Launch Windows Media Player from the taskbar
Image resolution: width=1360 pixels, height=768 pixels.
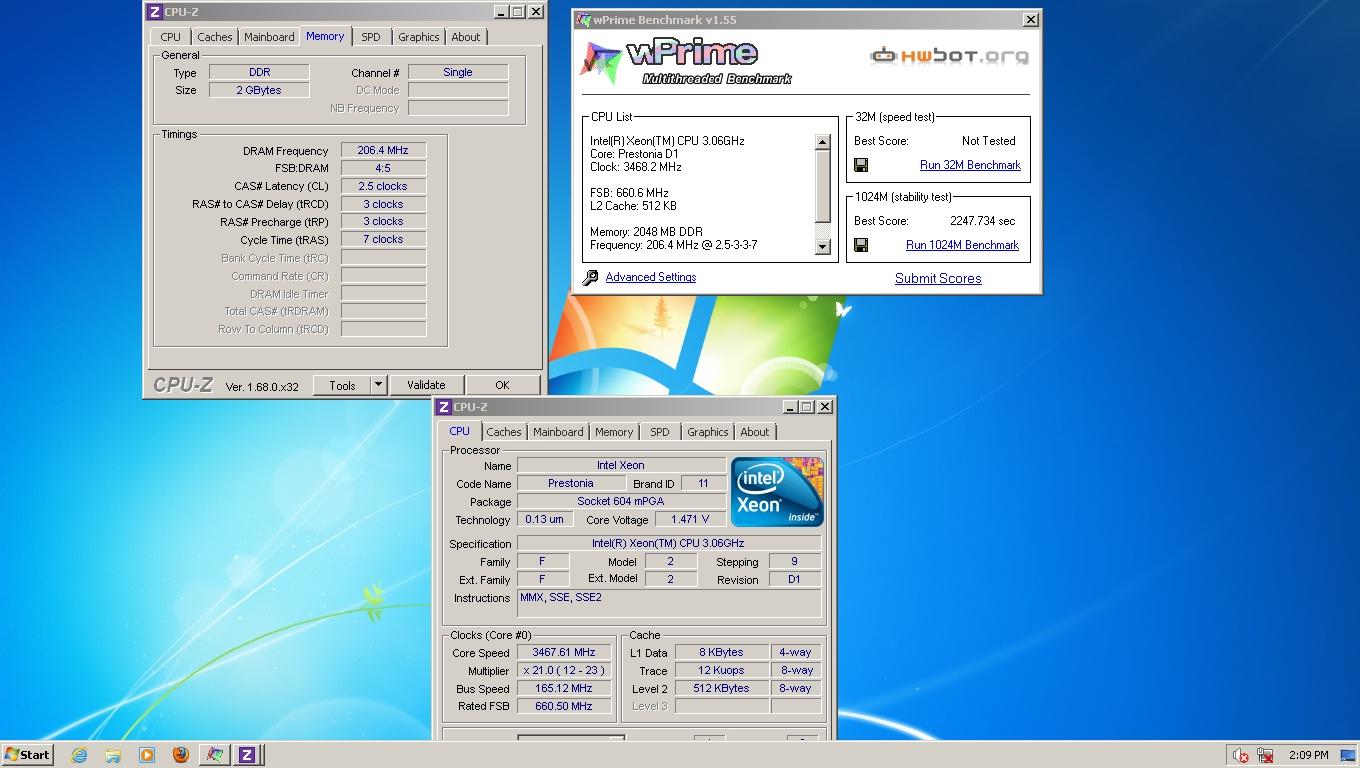point(147,755)
